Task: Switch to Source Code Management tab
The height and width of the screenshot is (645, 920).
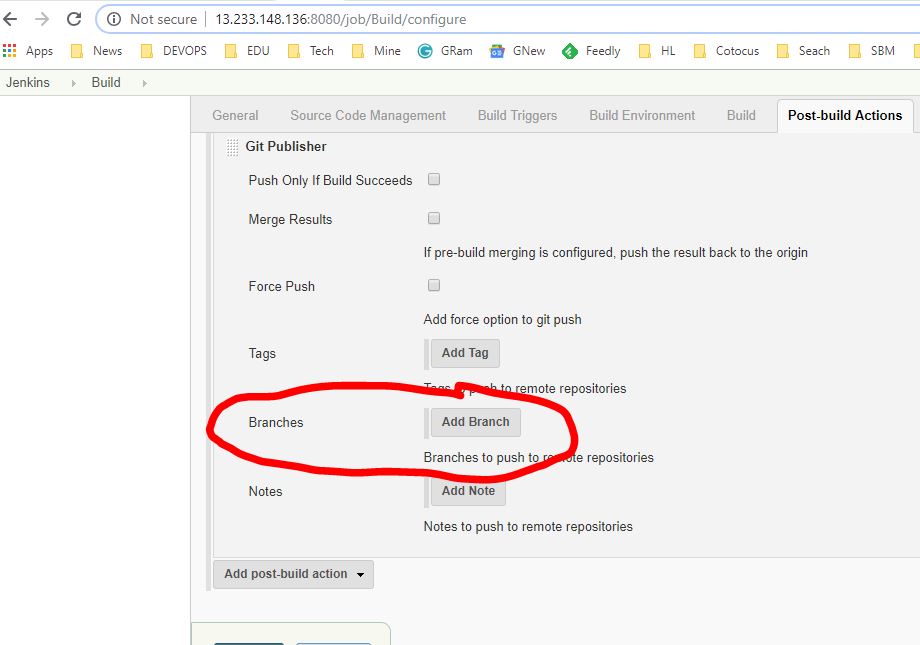Action: tap(368, 115)
